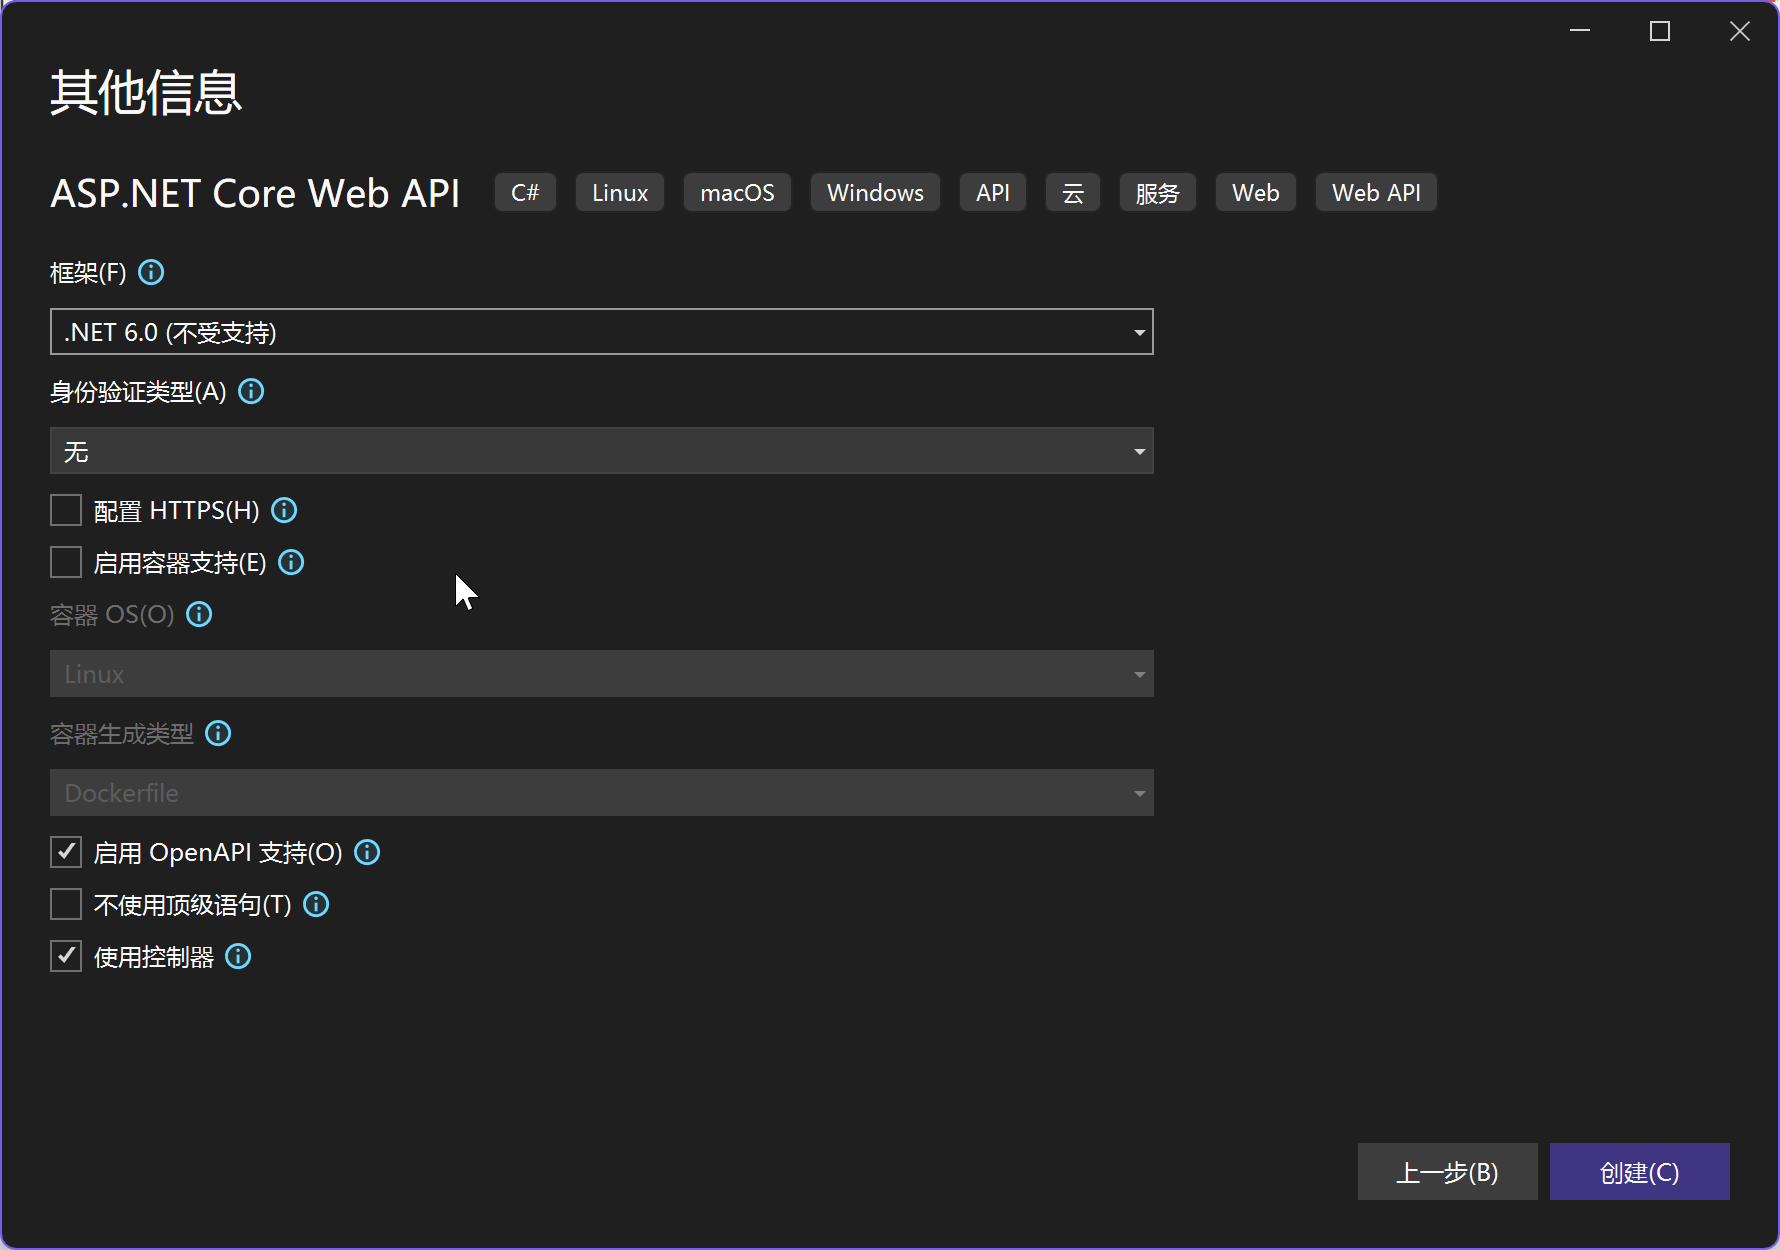This screenshot has height=1250, width=1780.
Task: Click the Web tag
Action: point(1256,192)
